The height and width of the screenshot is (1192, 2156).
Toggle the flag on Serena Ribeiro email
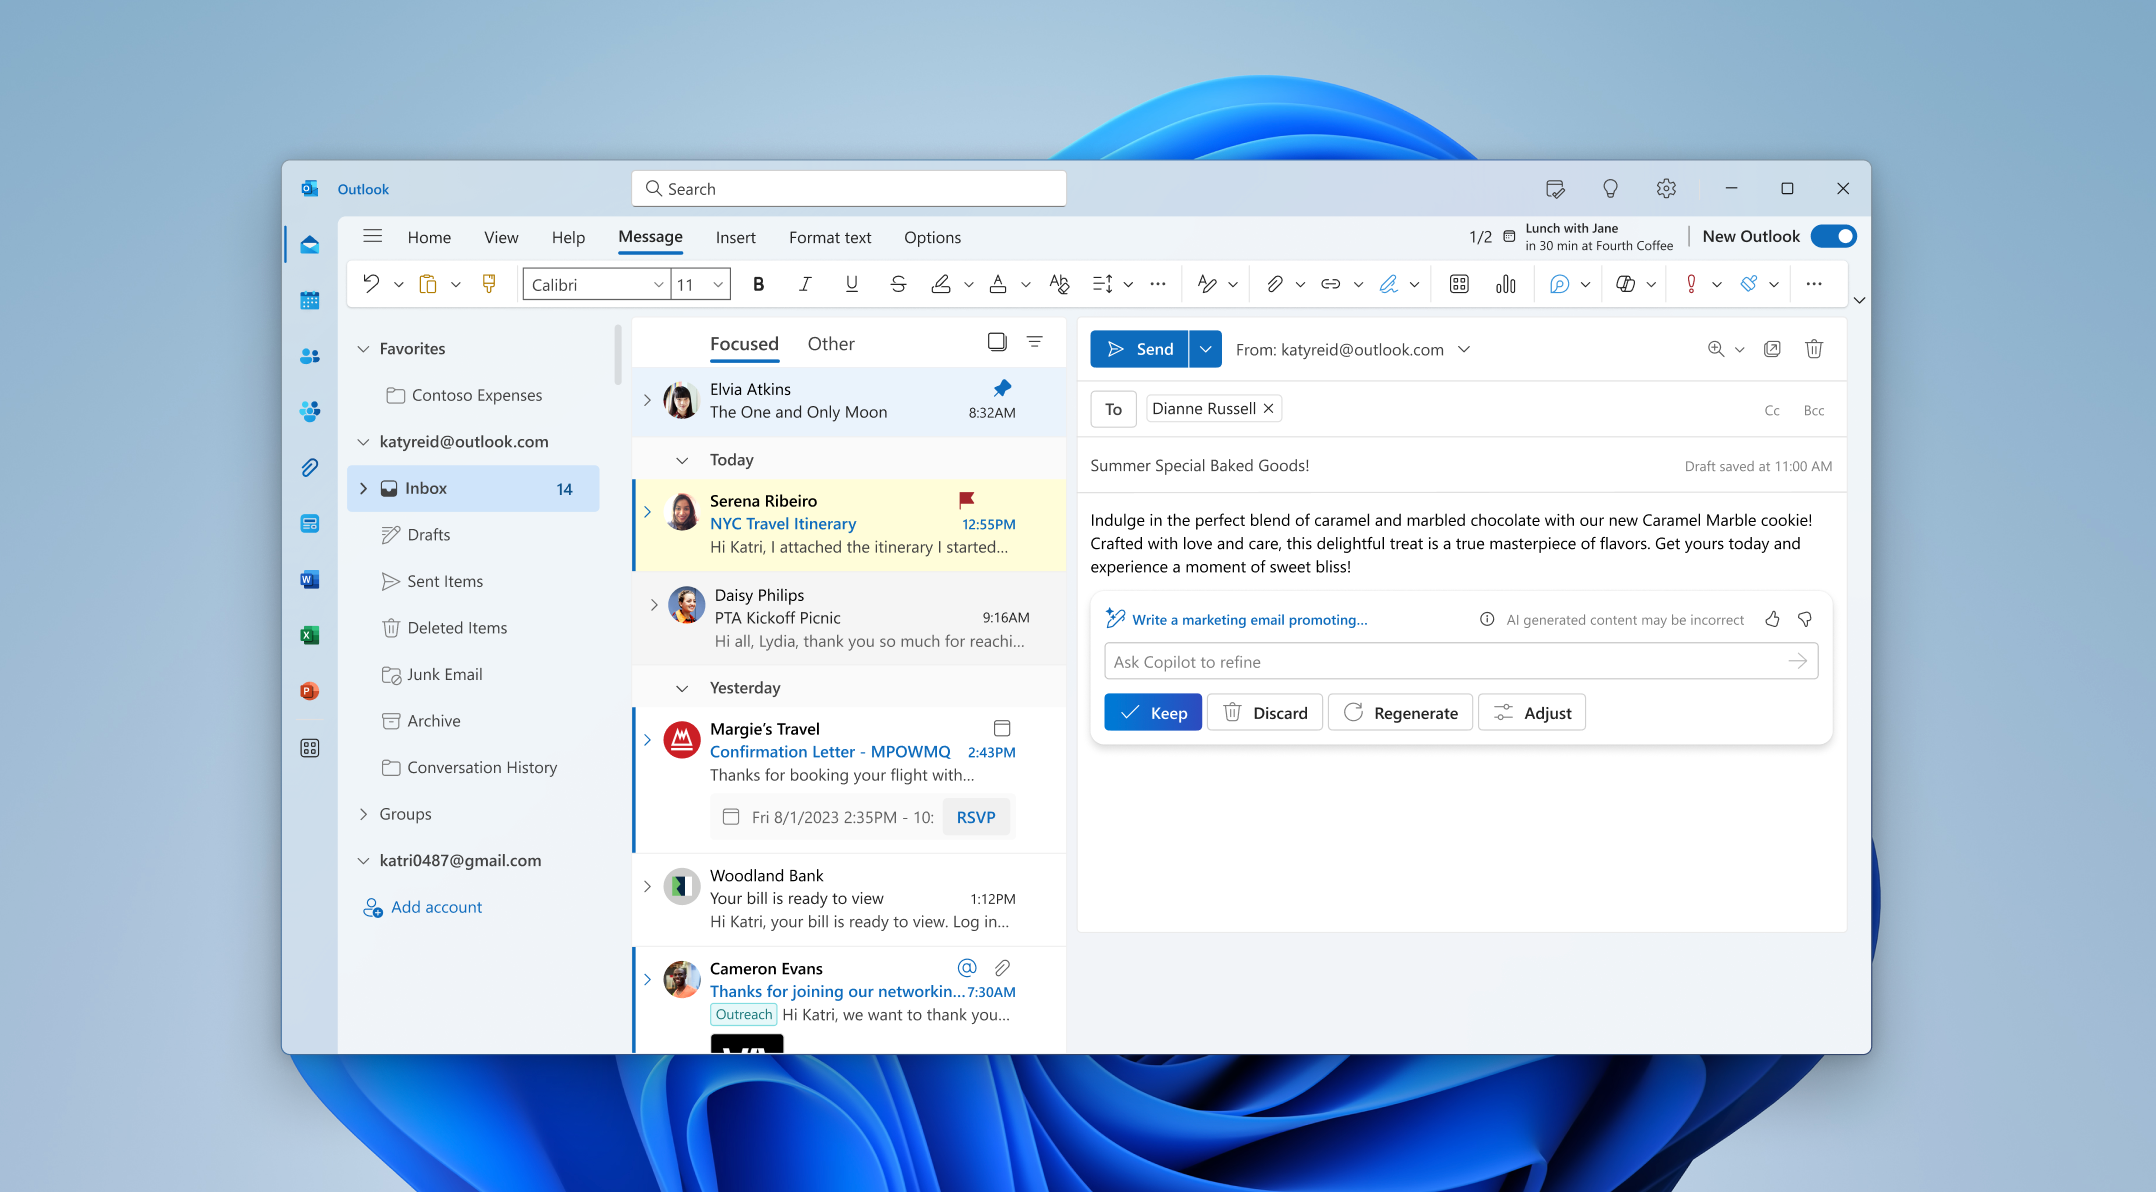click(x=966, y=499)
